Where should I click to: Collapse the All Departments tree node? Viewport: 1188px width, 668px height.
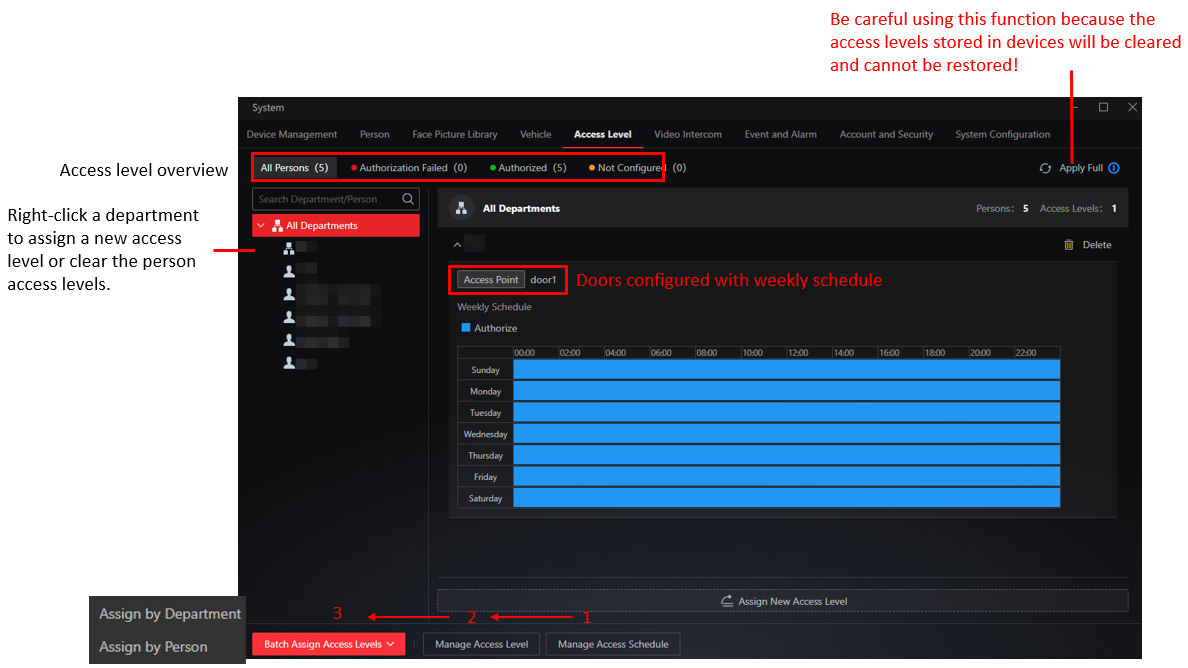[261, 226]
